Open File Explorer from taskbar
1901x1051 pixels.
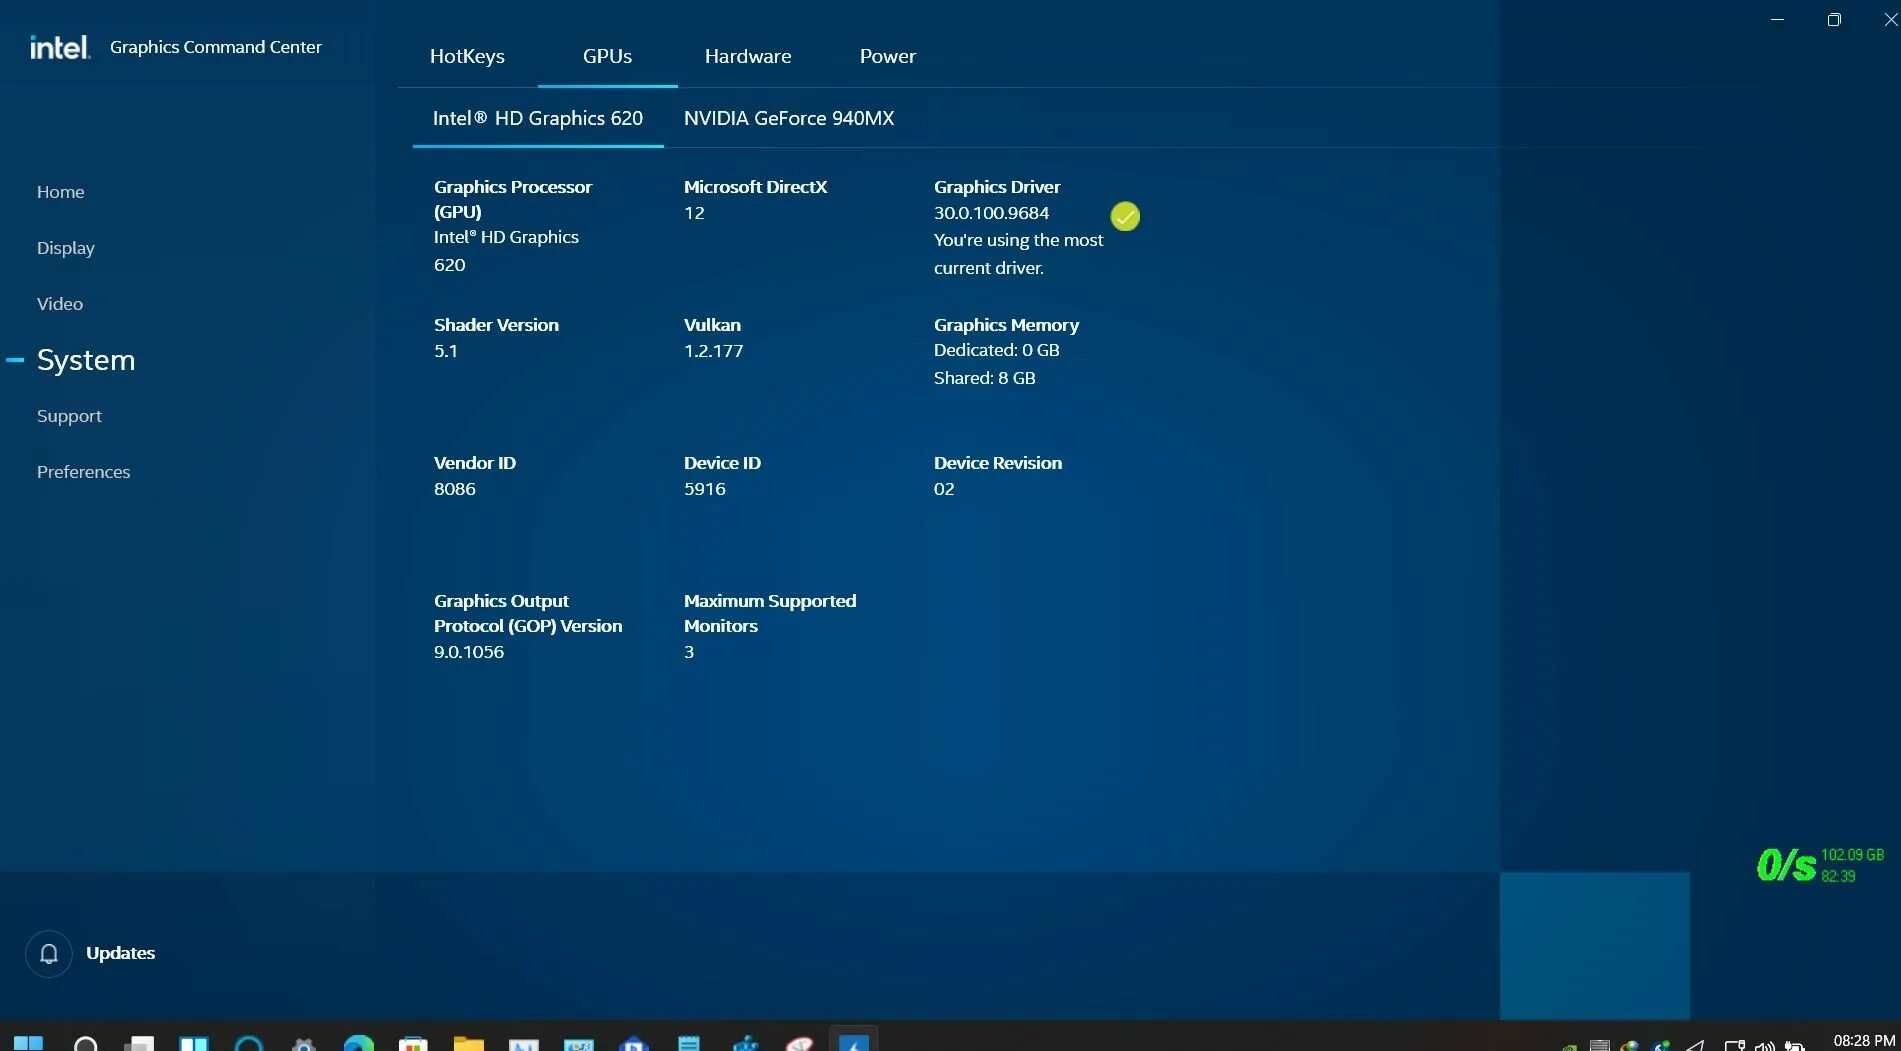pos(468,1043)
